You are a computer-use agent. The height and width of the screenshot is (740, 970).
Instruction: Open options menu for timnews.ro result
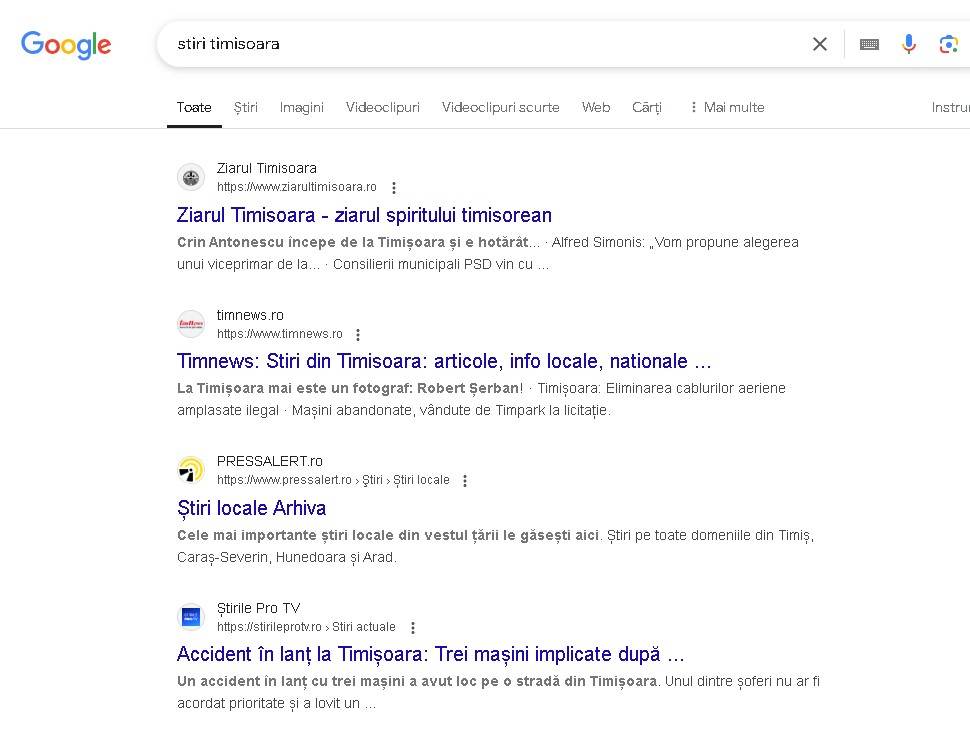(358, 335)
